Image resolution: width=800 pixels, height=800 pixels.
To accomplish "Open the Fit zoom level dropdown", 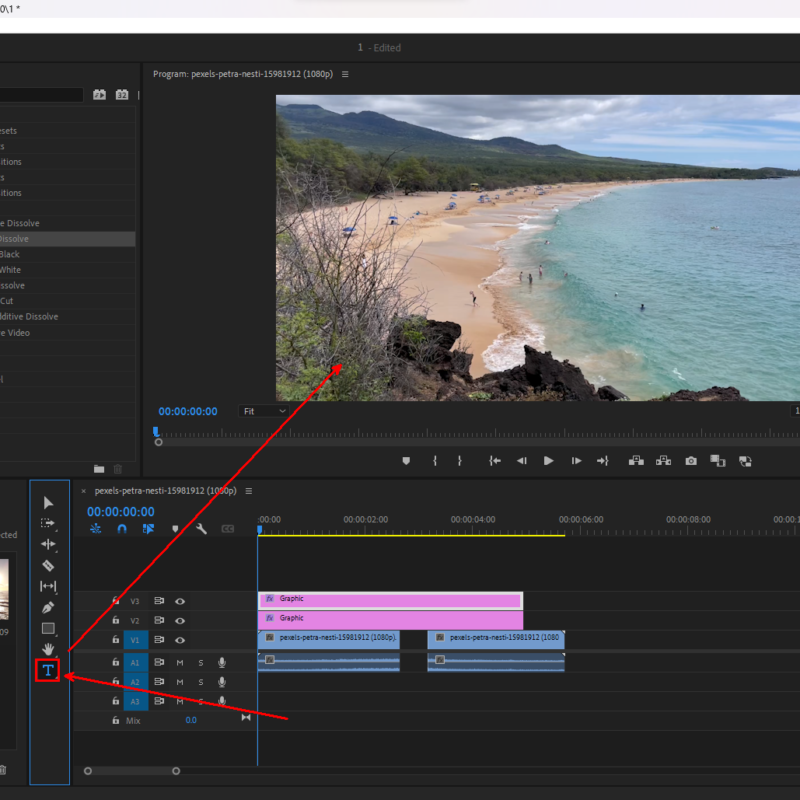I will [263, 411].
